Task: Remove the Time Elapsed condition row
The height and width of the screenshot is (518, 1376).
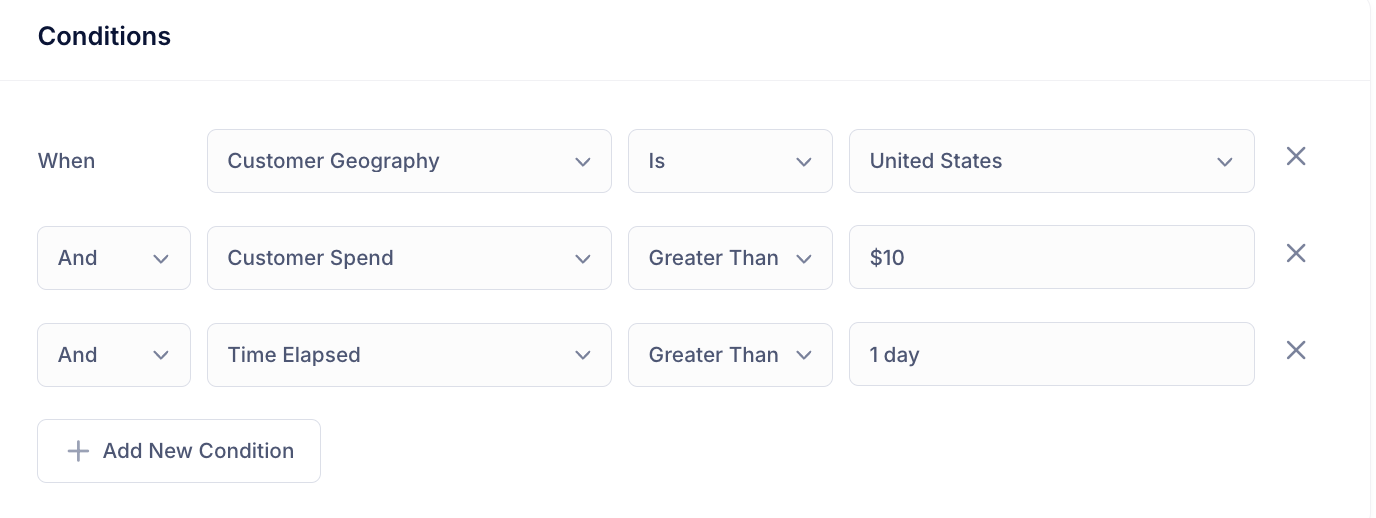Action: coord(1296,351)
